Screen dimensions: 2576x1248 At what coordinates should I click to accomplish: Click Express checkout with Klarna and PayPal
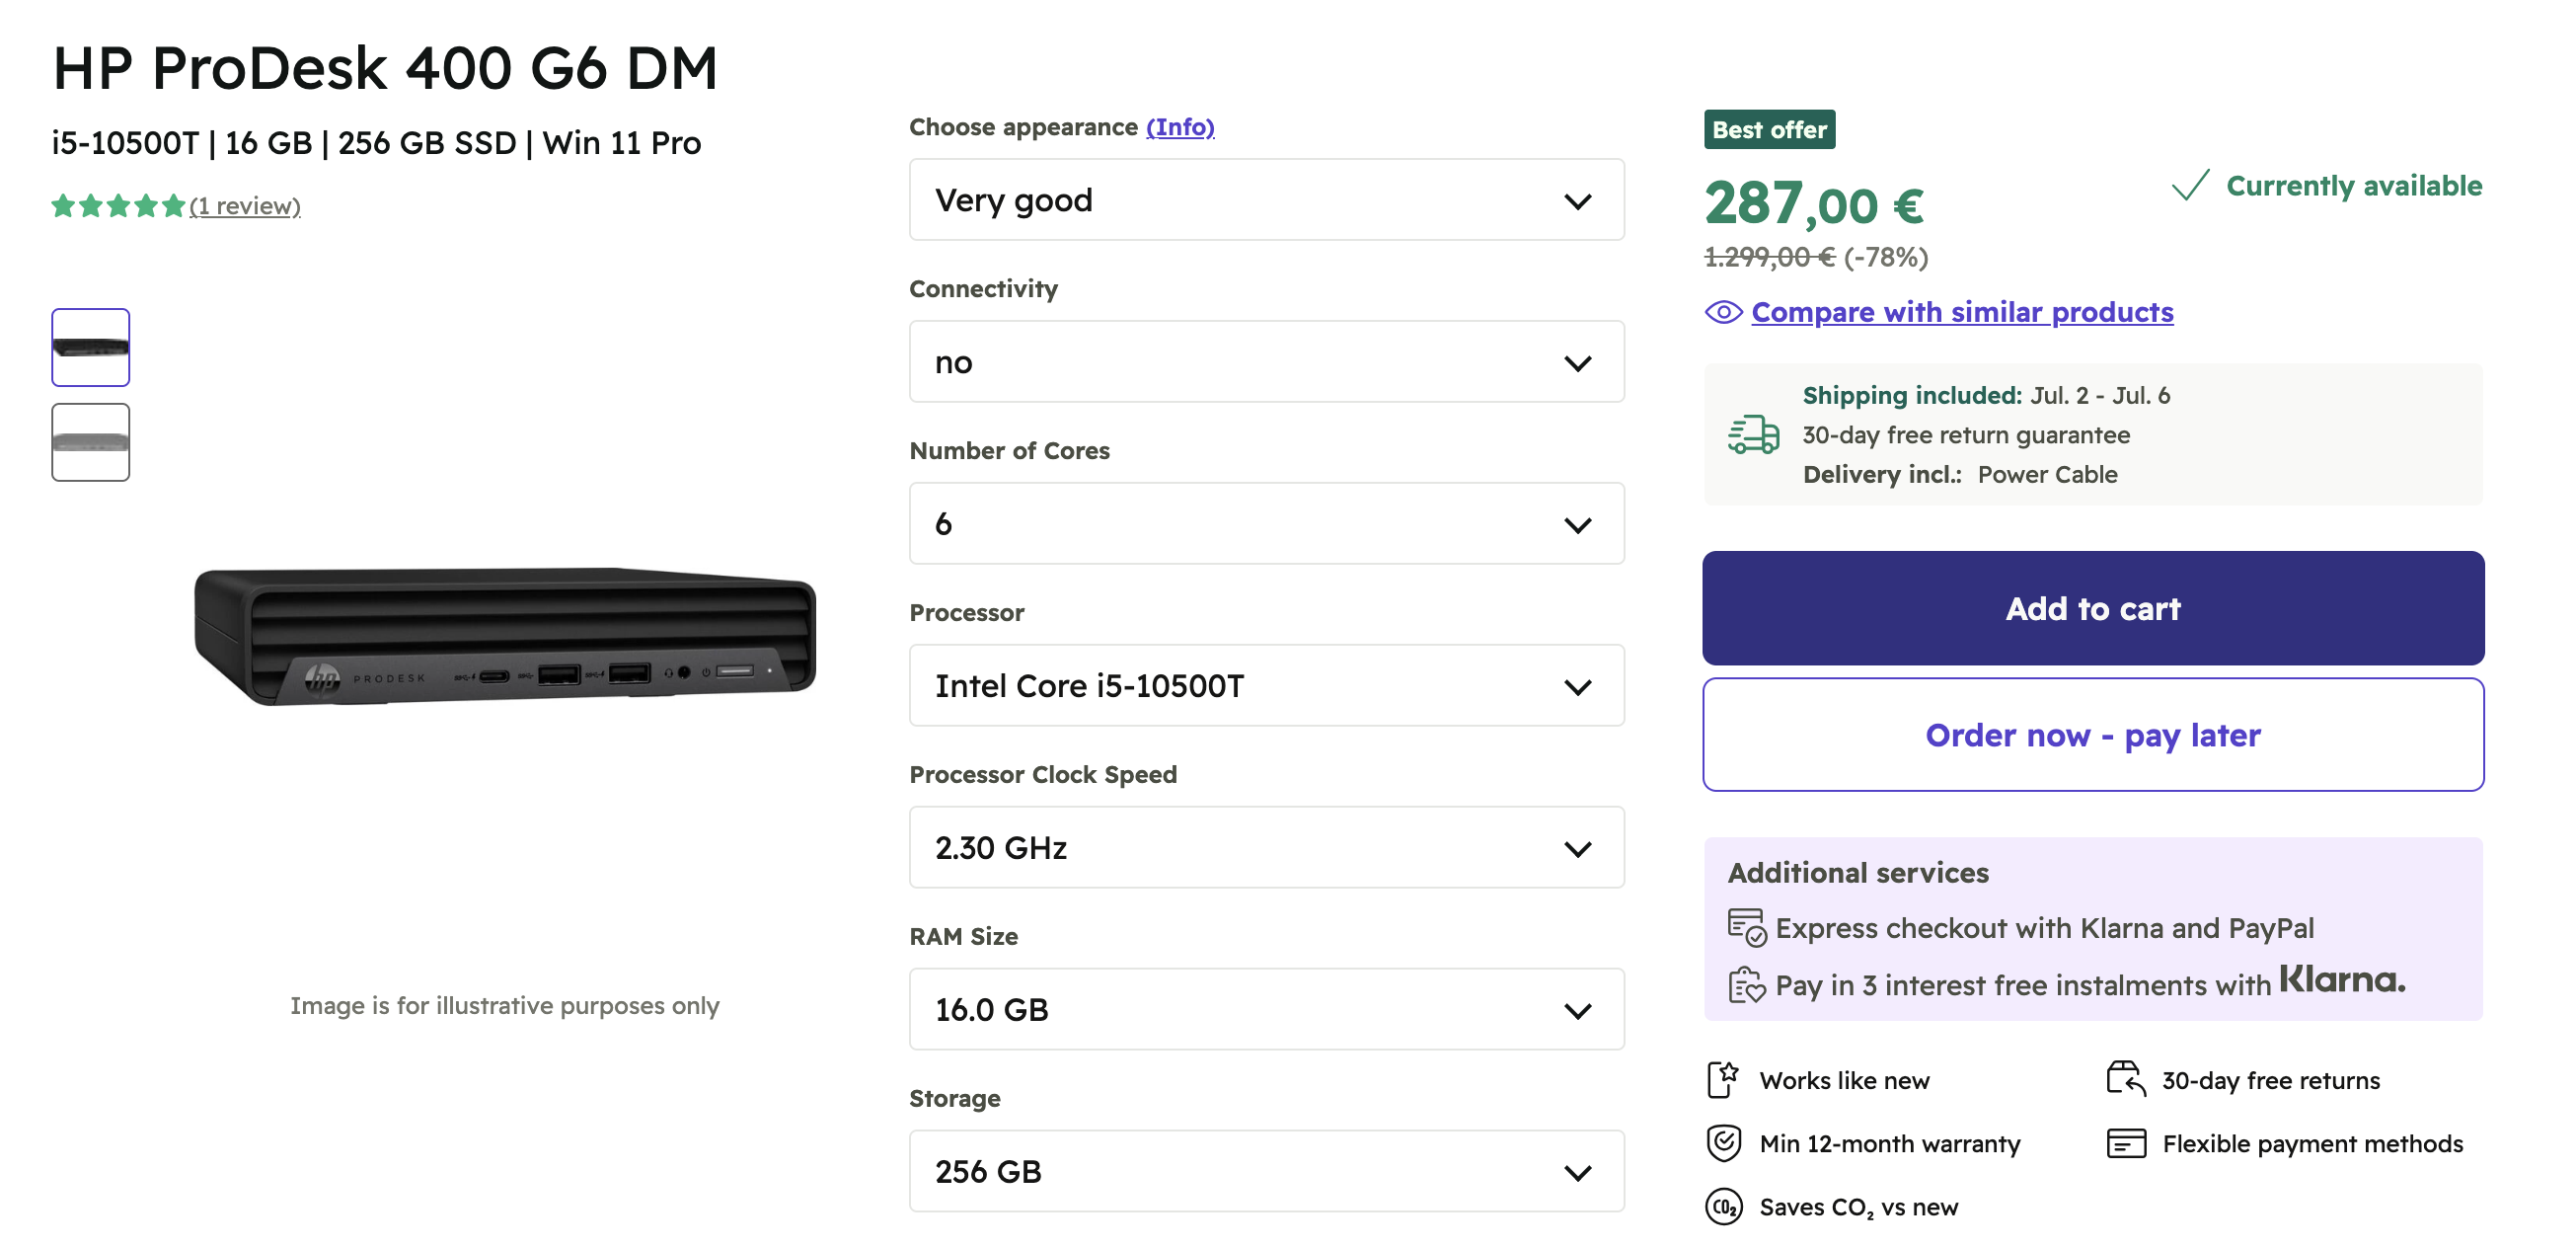click(x=2044, y=928)
